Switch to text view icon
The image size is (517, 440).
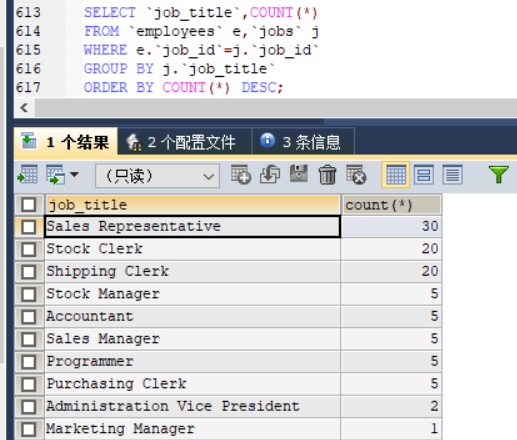pyautogui.click(x=452, y=175)
